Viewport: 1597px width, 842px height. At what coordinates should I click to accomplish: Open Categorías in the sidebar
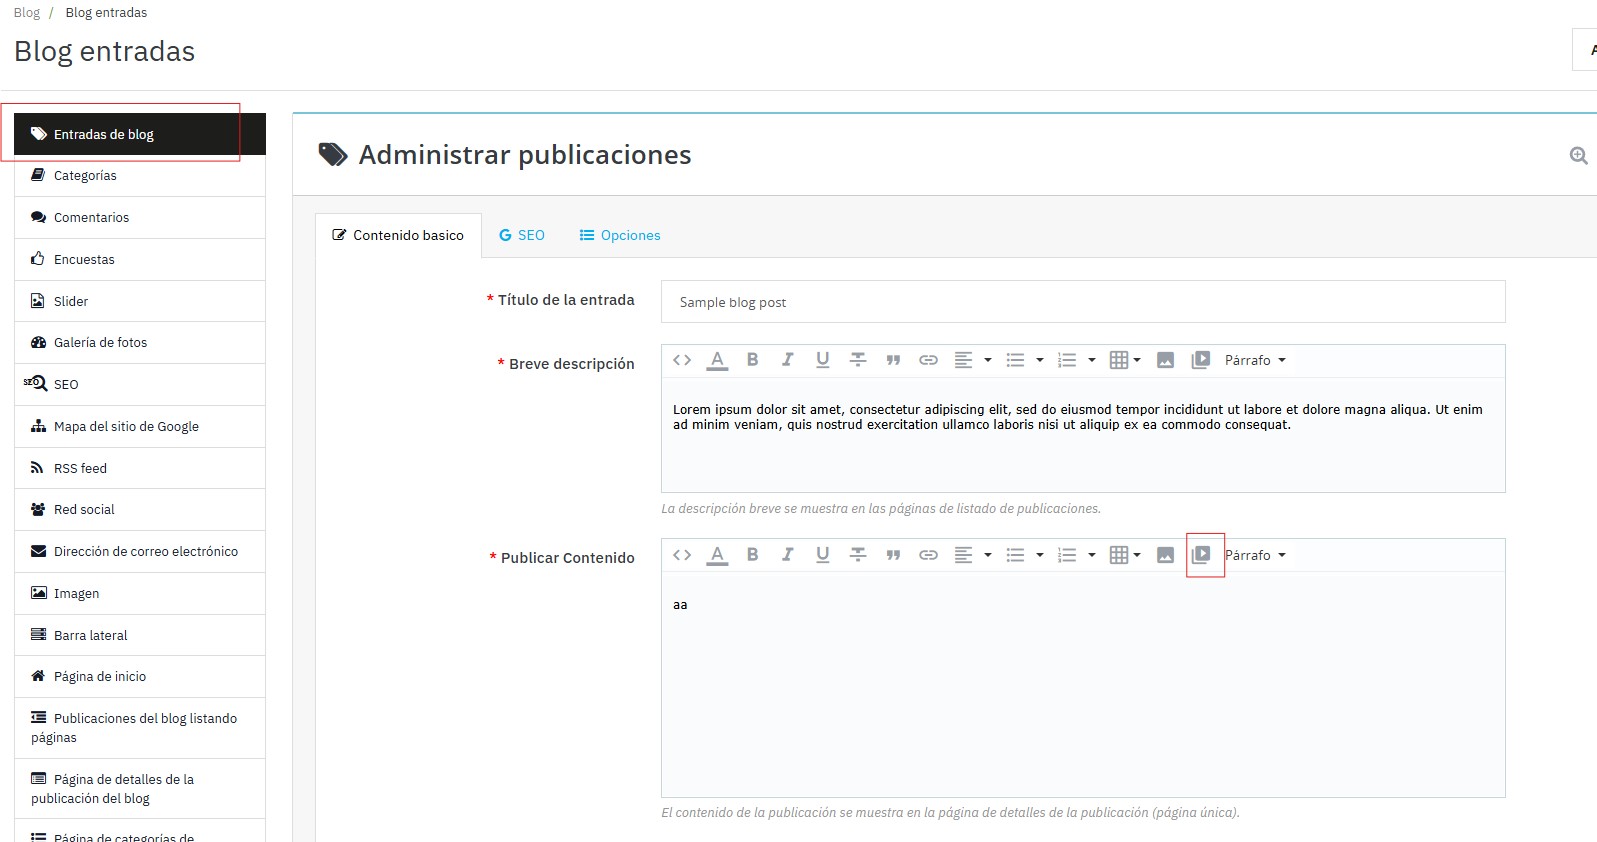pos(85,176)
